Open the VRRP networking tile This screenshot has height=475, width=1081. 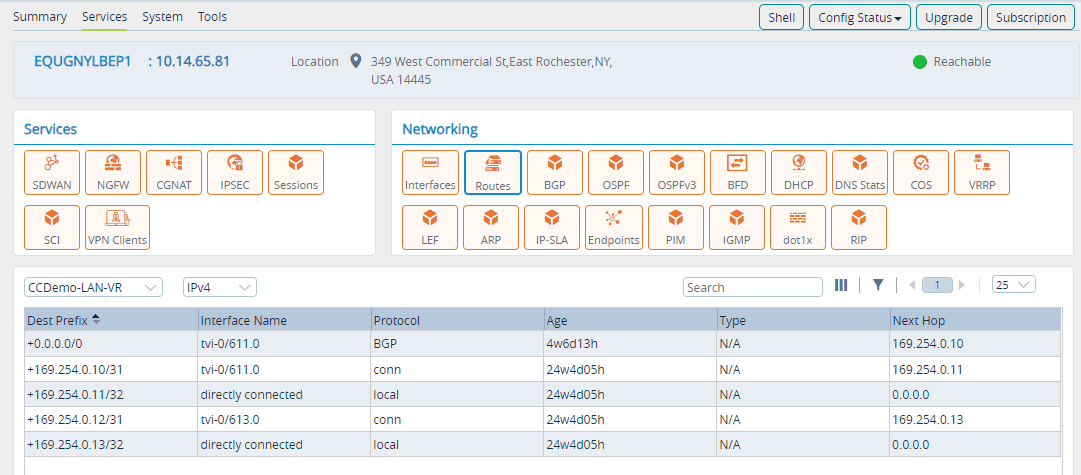coord(982,172)
